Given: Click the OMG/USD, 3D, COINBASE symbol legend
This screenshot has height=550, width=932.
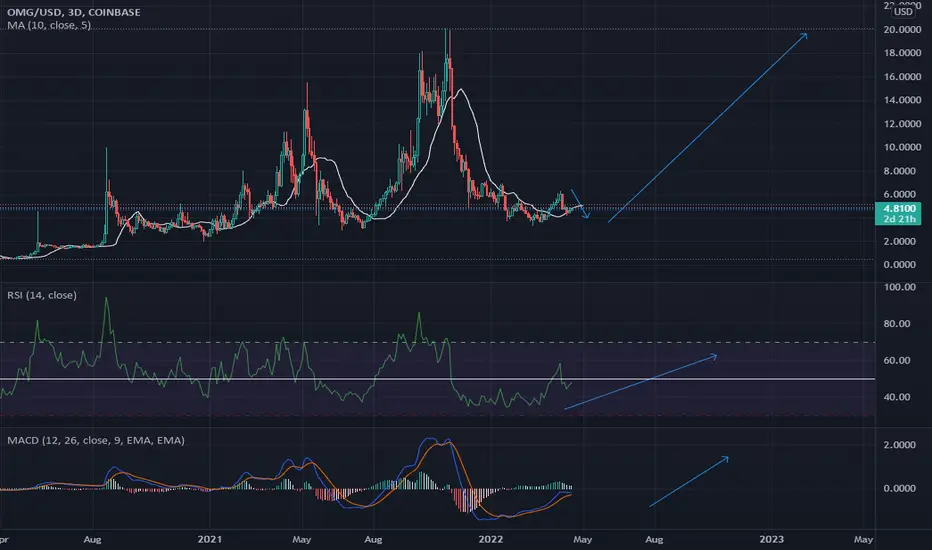Looking at the screenshot, I should click(74, 12).
